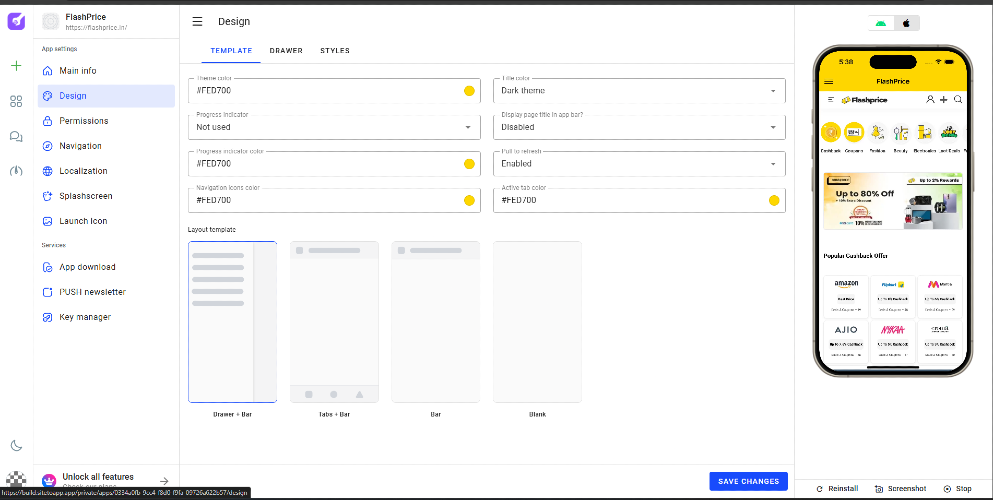Click the arrow next to Unlock all features
993x500 pixels.
pyautogui.click(x=164, y=482)
